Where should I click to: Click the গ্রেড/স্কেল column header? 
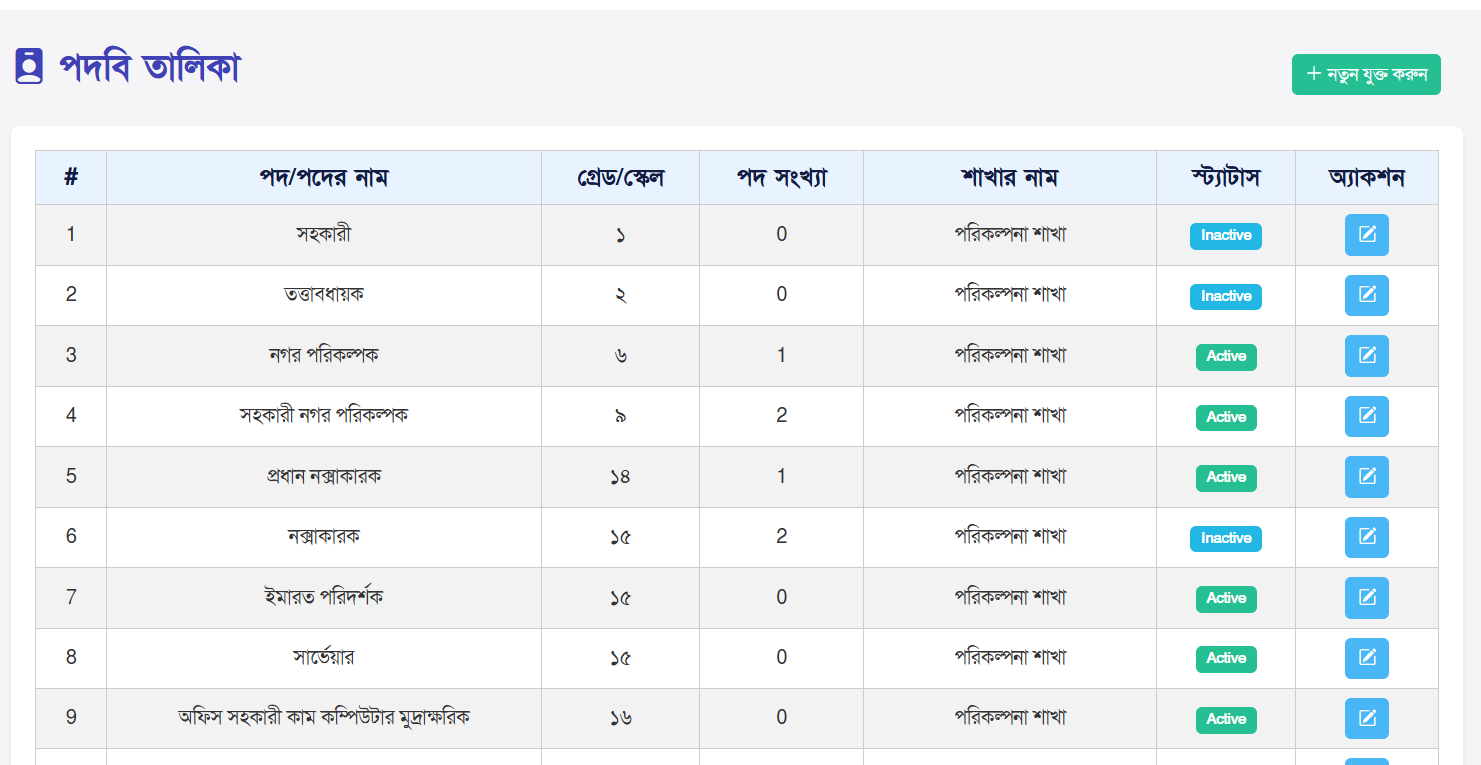(x=620, y=178)
